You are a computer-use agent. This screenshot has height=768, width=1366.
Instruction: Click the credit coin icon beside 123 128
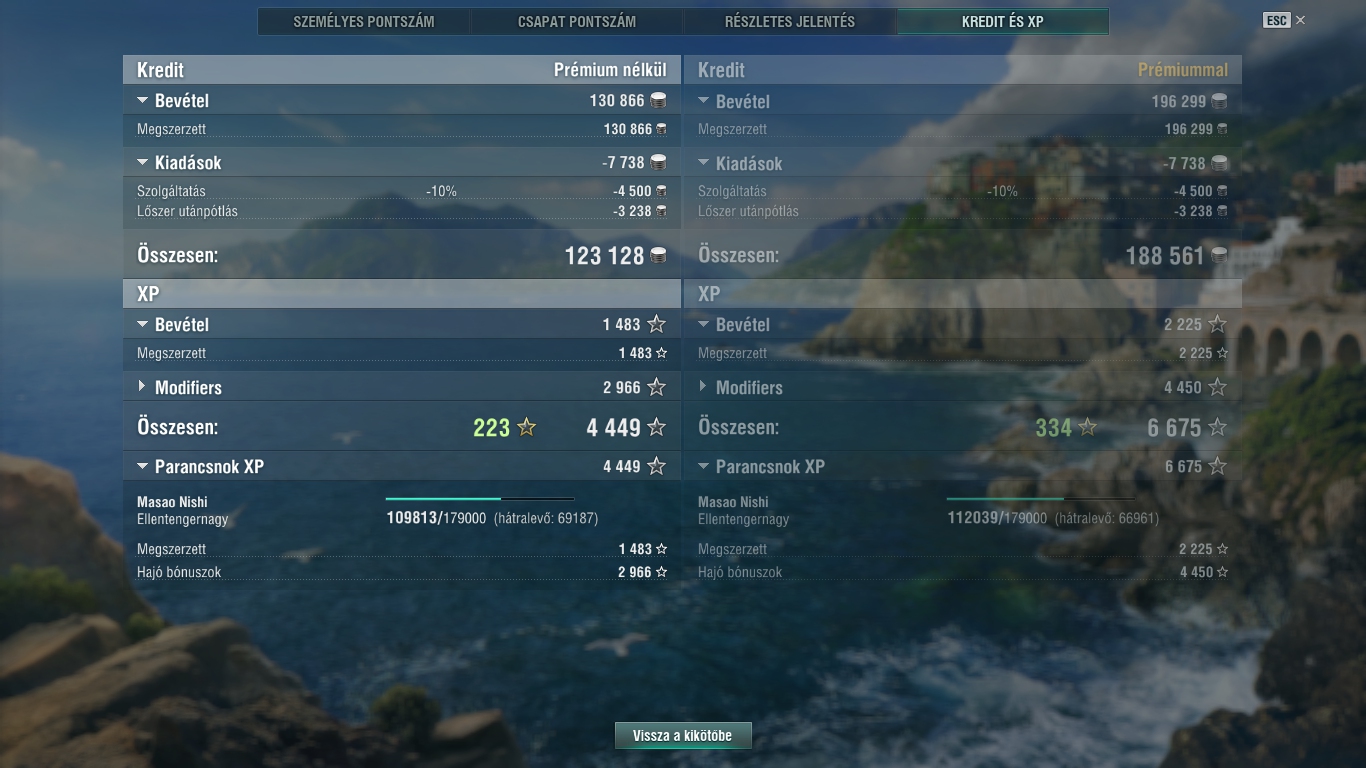[x=658, y=256]
